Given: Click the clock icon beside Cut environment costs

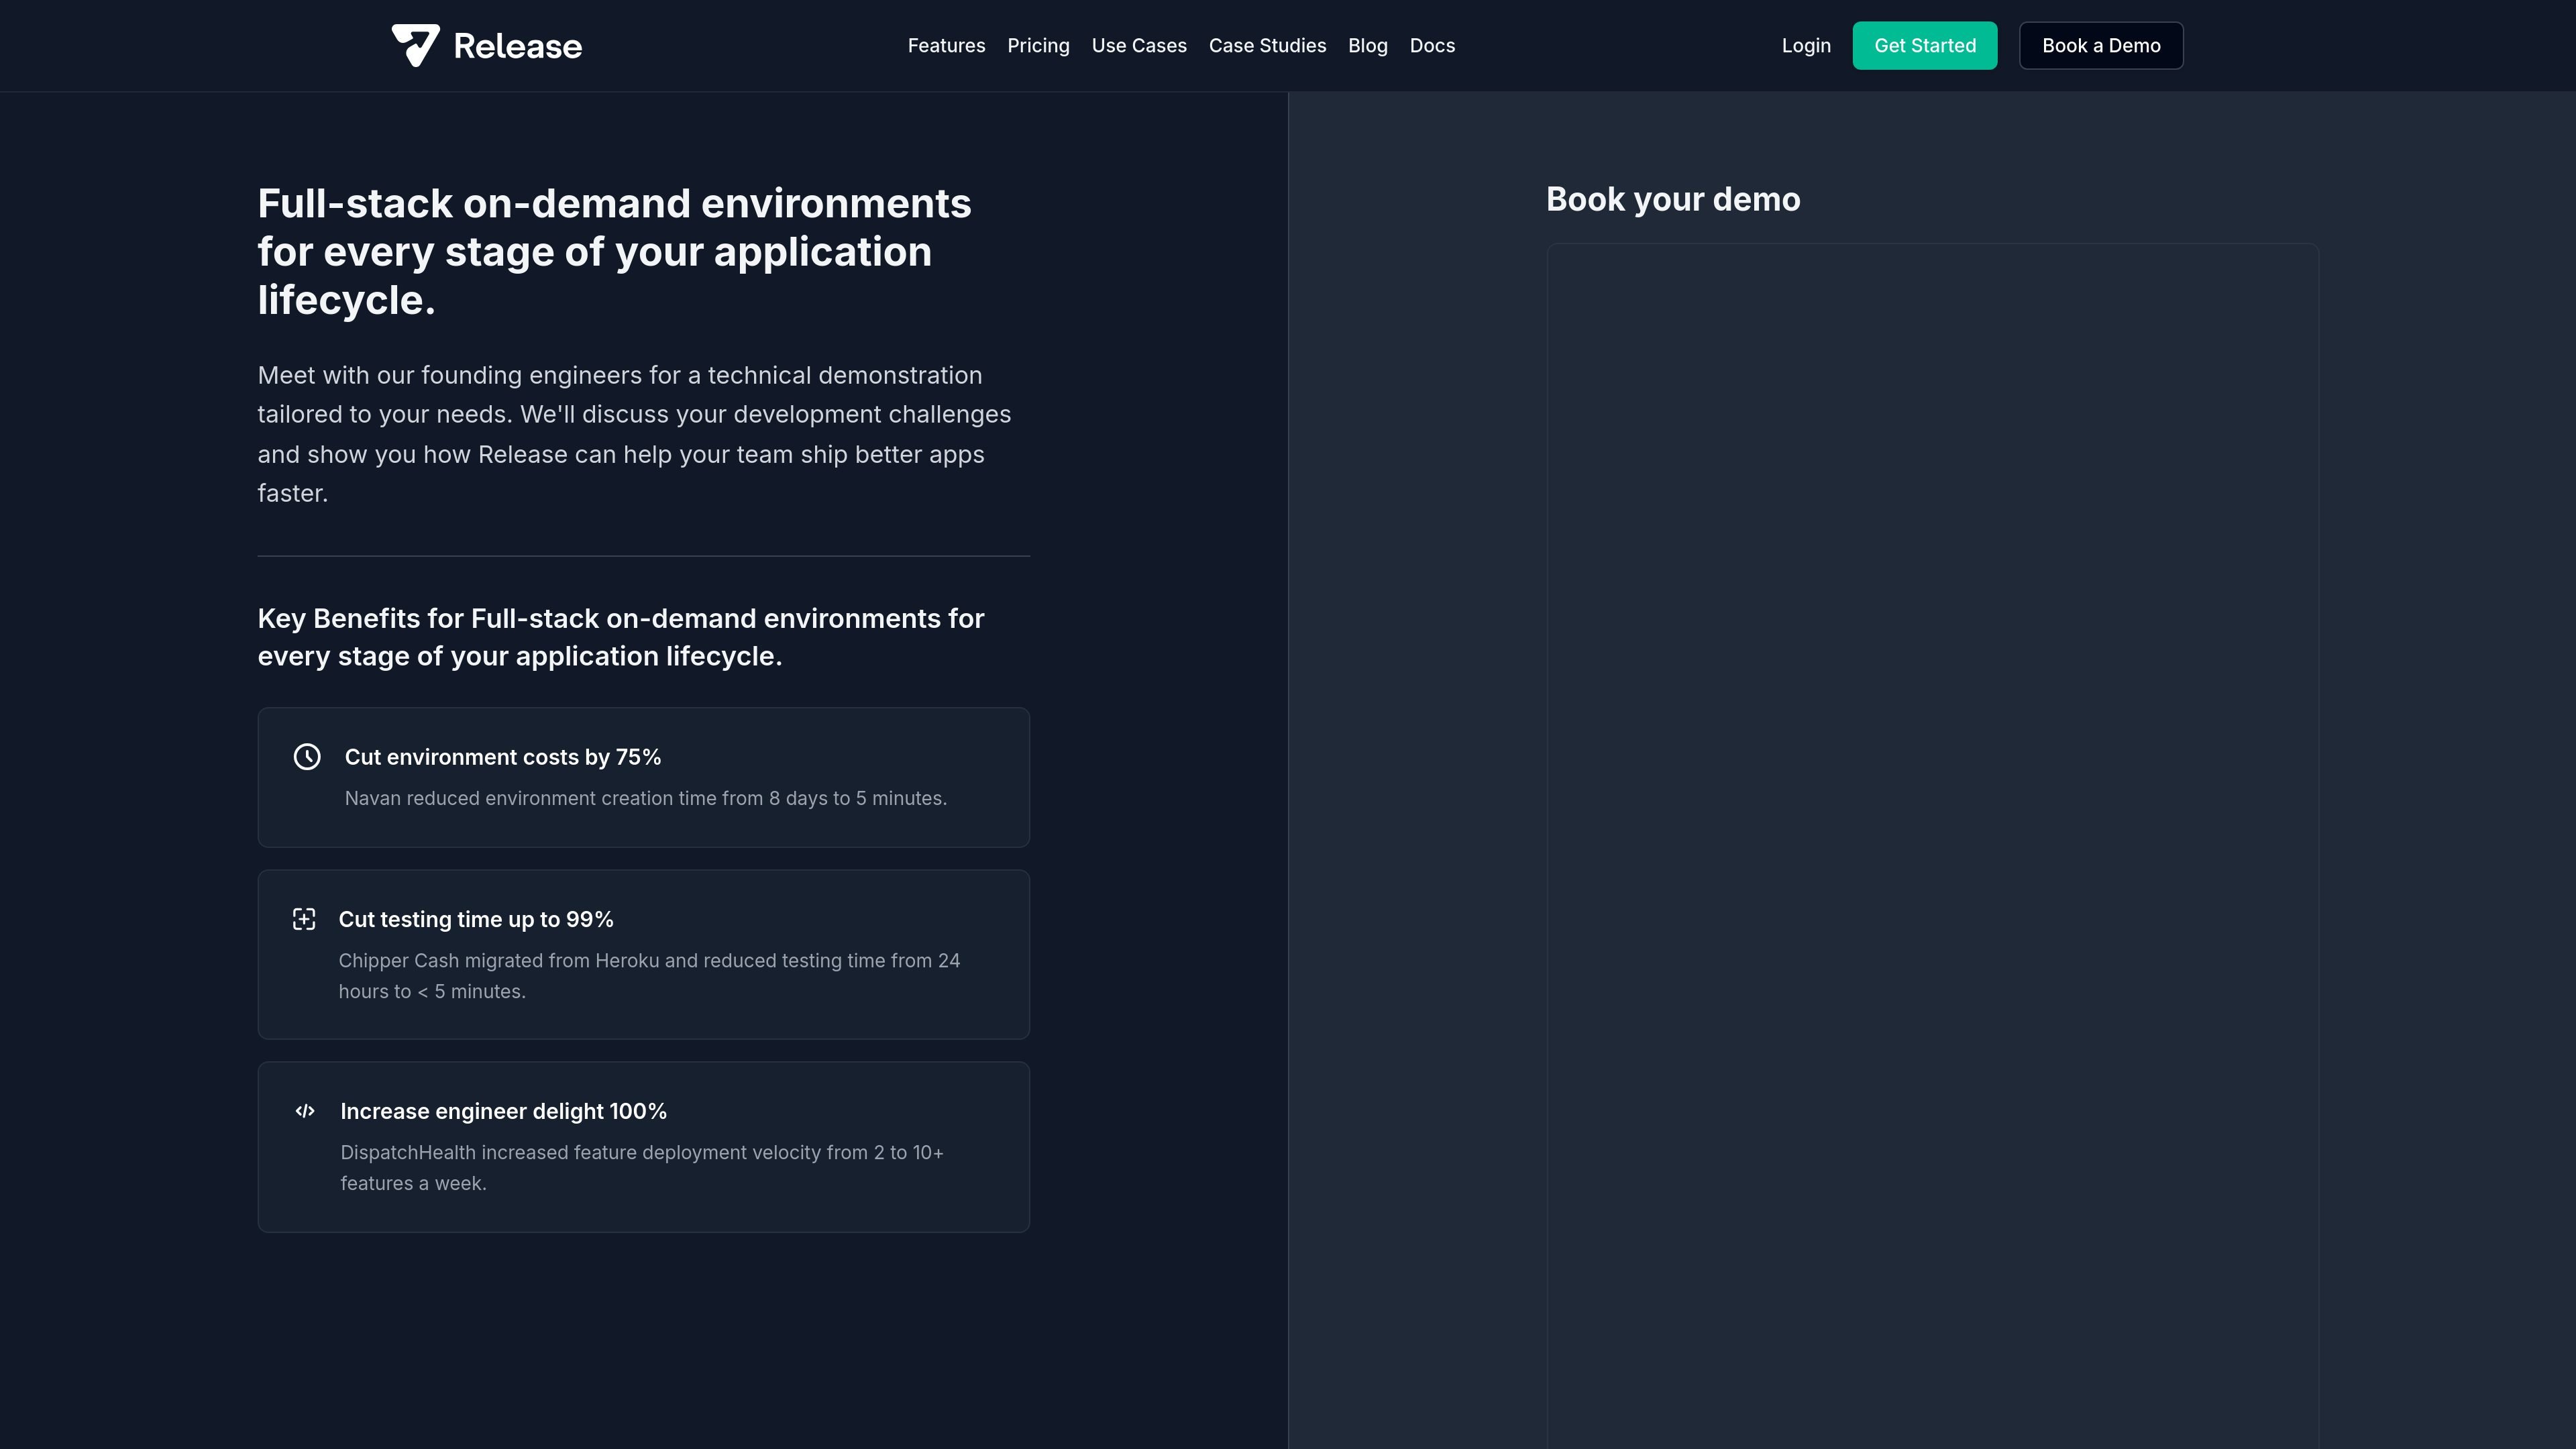Looking at the screenshot, I should [307, 757].
